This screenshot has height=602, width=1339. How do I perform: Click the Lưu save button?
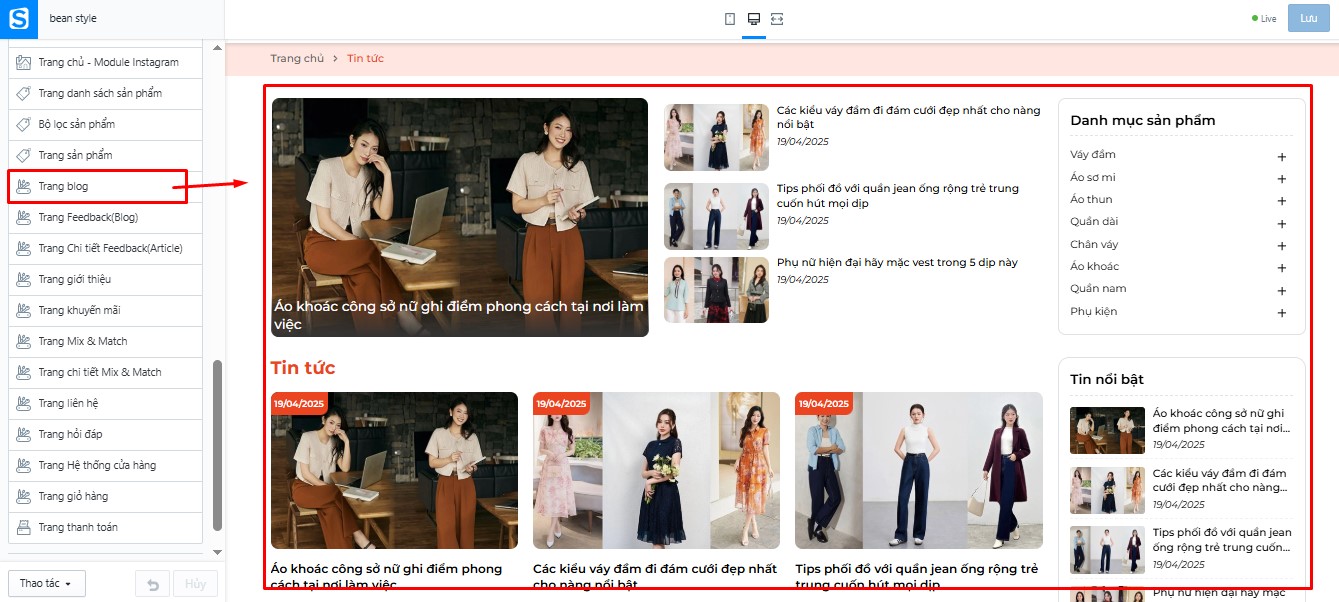[1308, 18]
